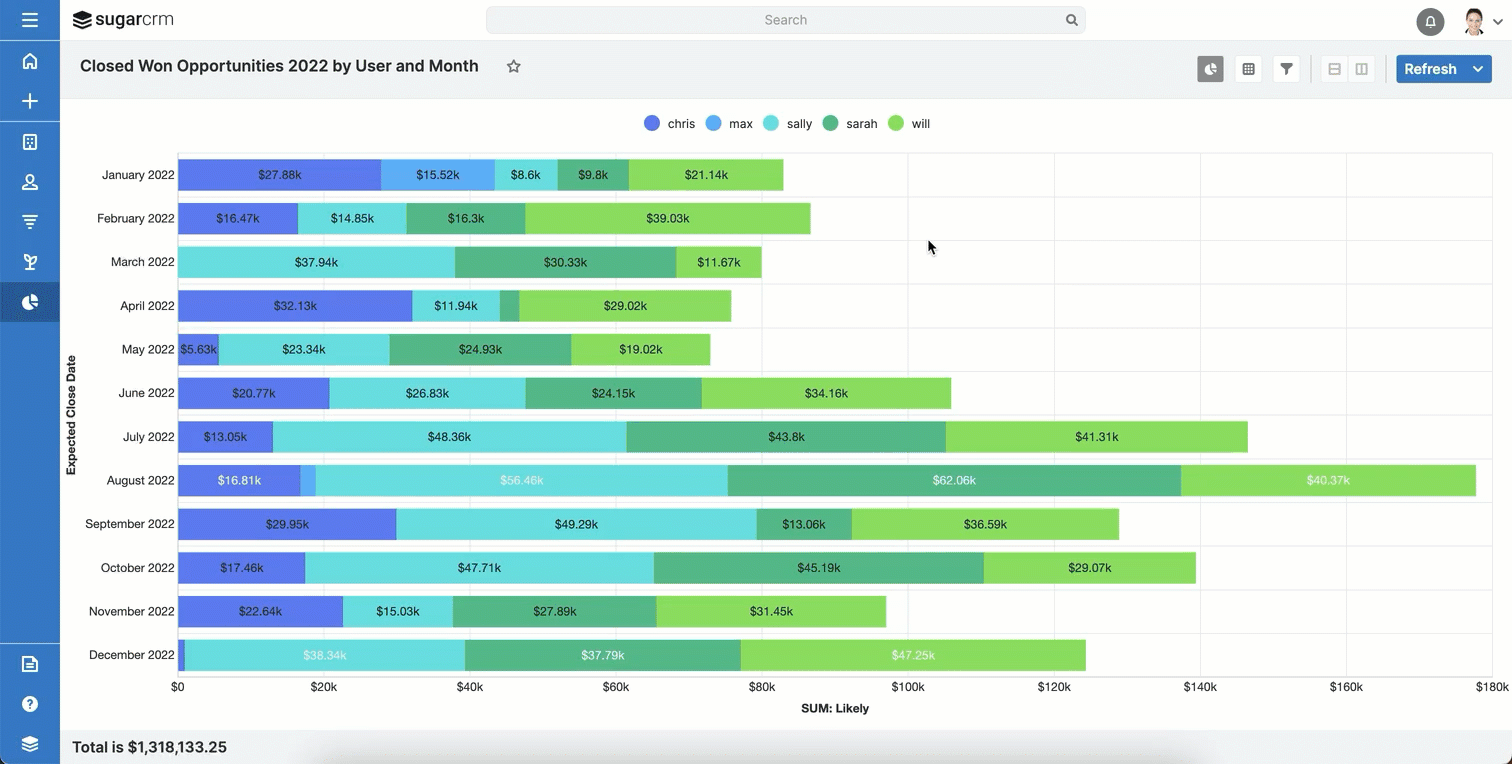Click the Refresh button
The width and height of the screenshot is (1512, 764).
click(x=1430, y=69)
